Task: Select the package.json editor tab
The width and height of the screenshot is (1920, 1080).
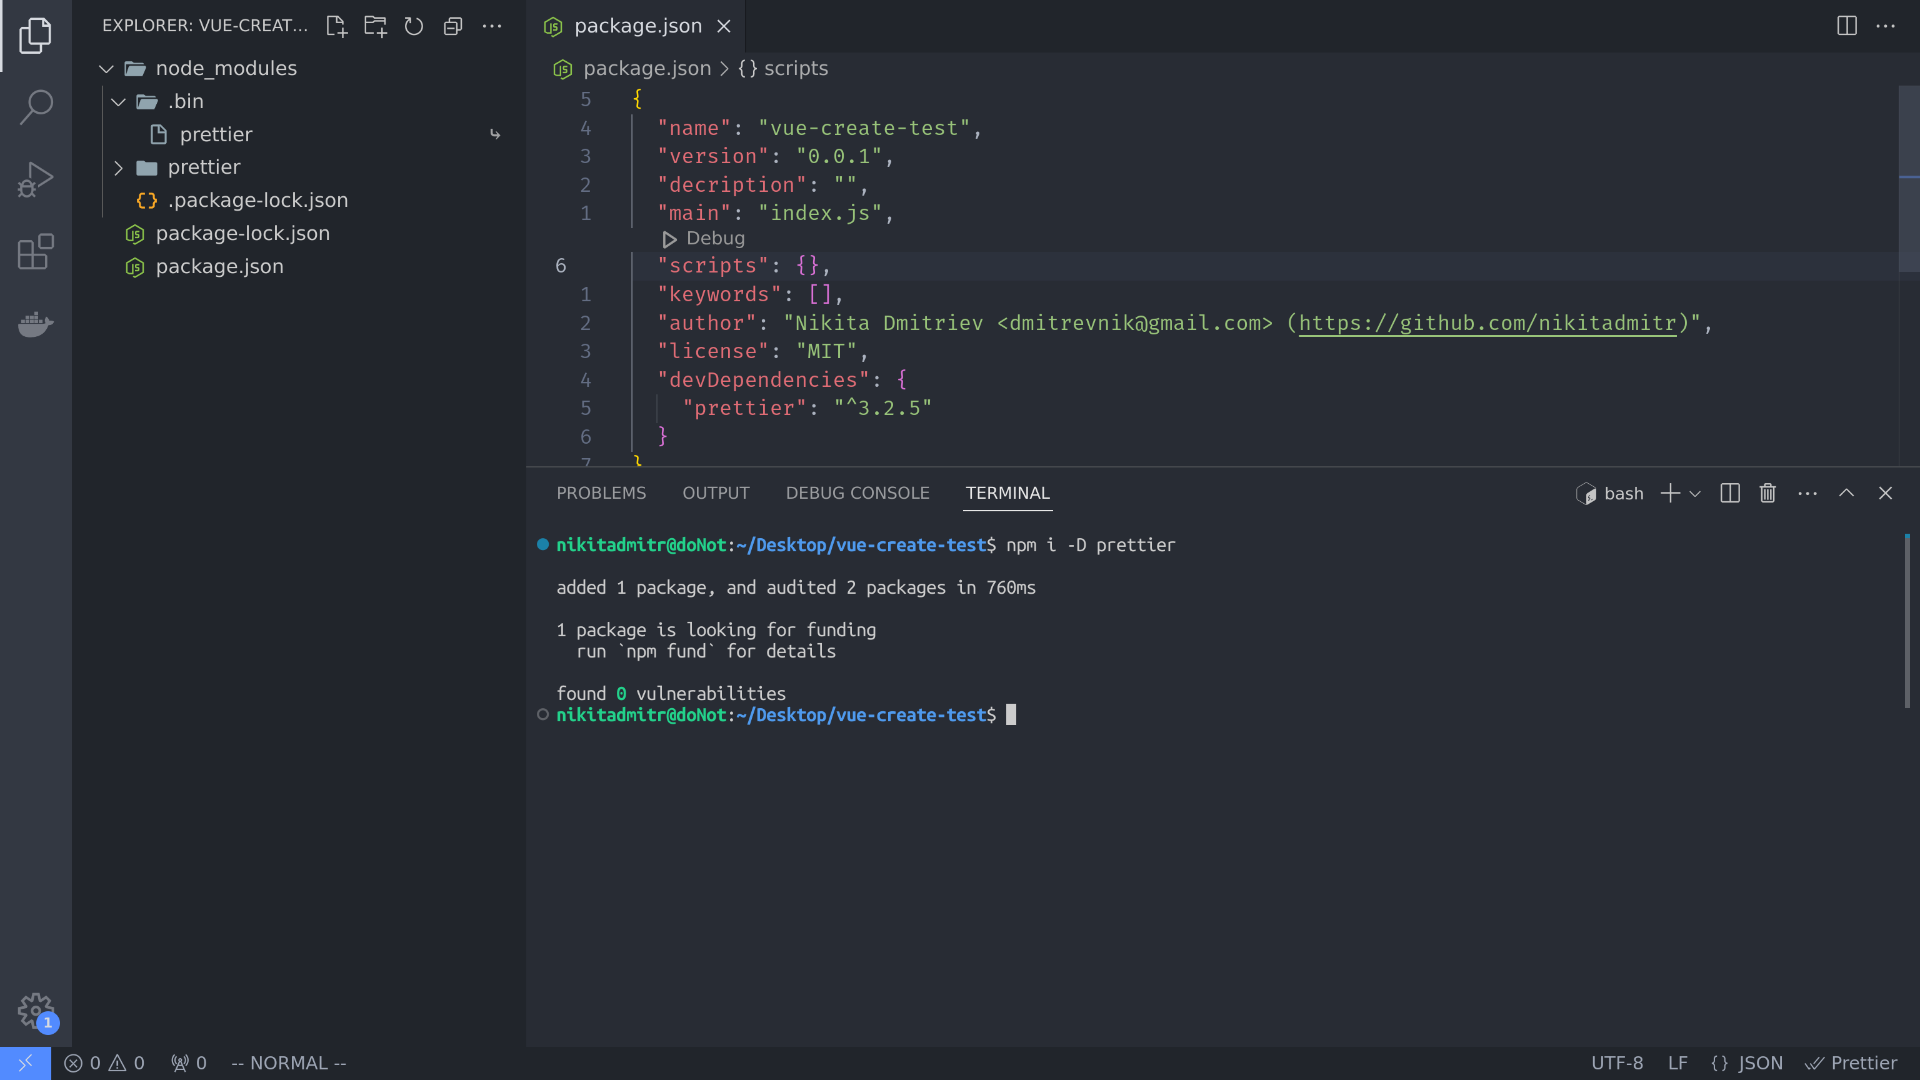Action: pyautogui.click(x=637, y=26)
